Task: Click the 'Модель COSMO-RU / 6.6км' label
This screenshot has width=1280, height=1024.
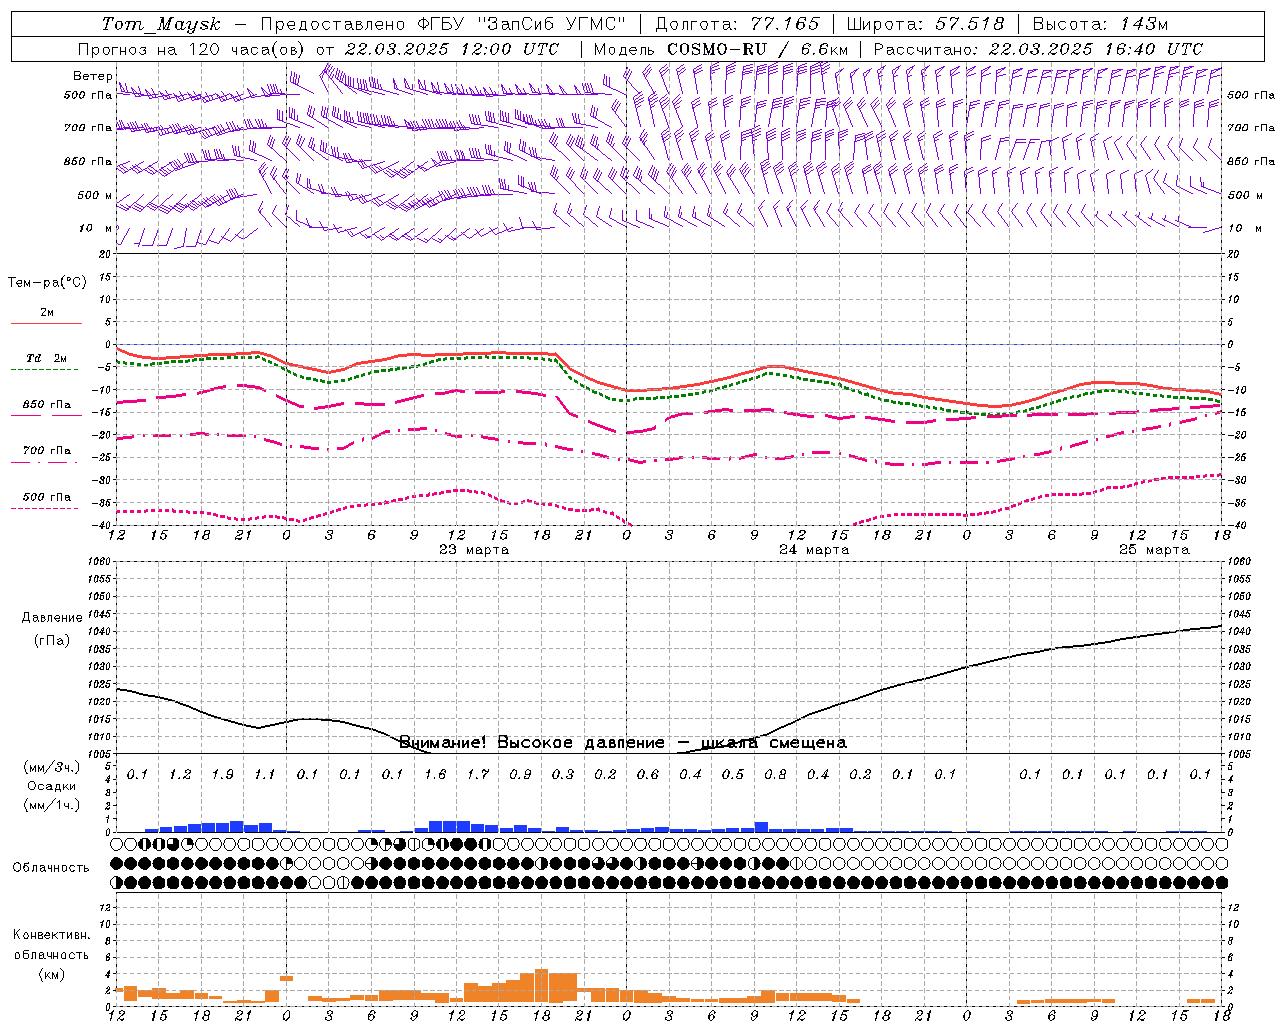Action: click(721, 49)
